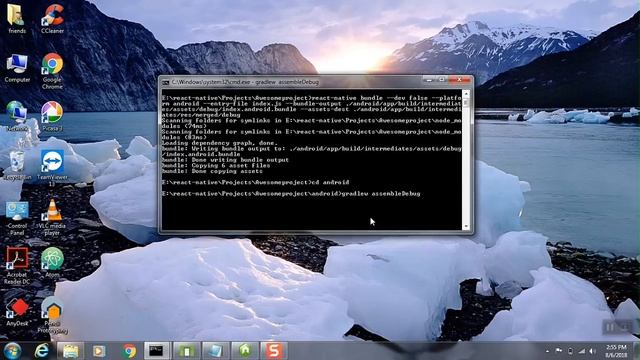Open Chrome from the taskbar
The image size is (640, 360).
129,351
